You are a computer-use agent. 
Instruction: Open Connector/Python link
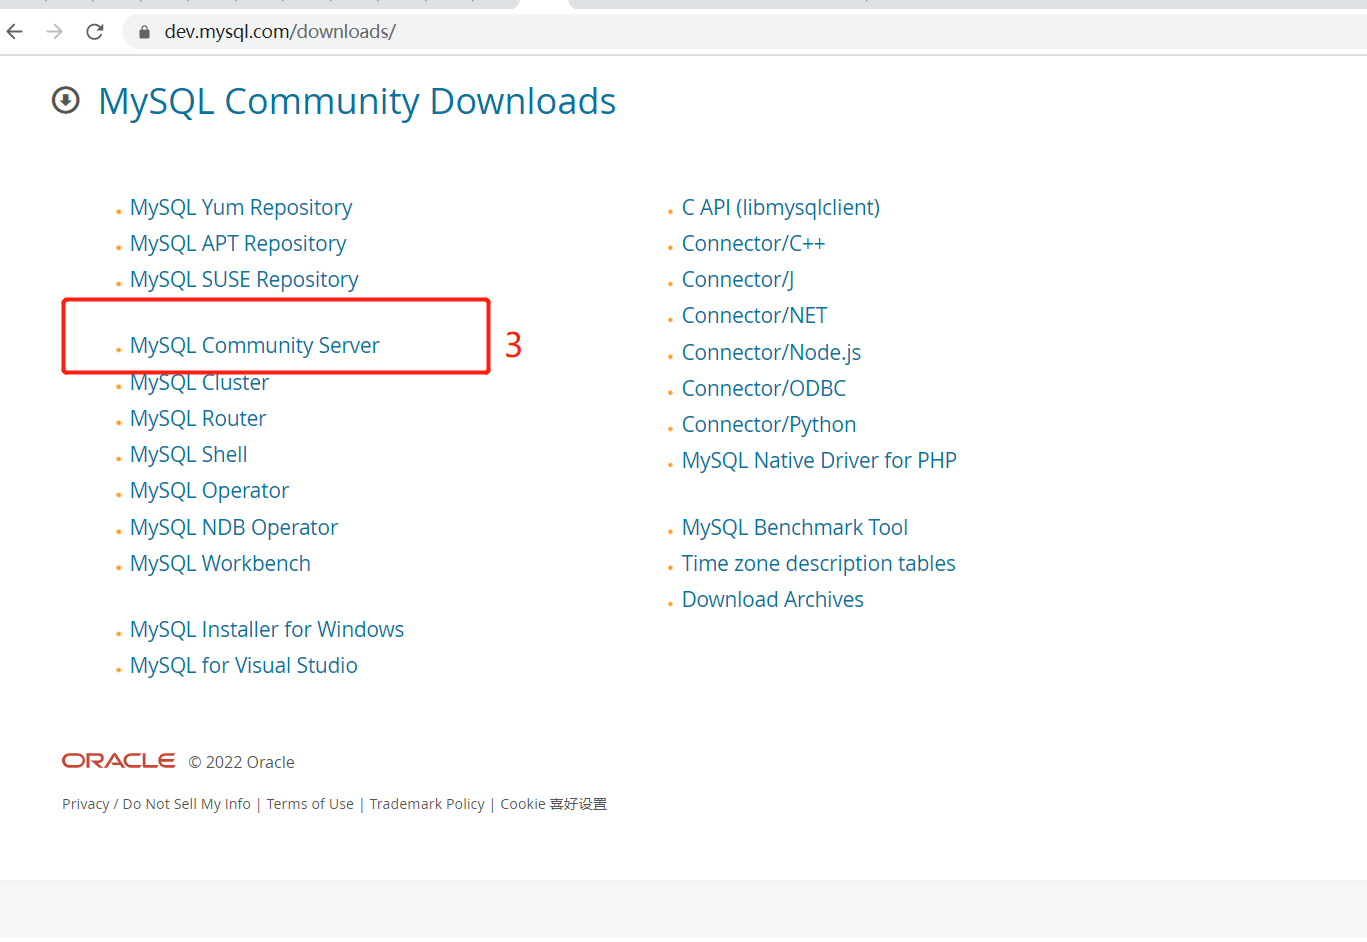[x=769, y=425]
